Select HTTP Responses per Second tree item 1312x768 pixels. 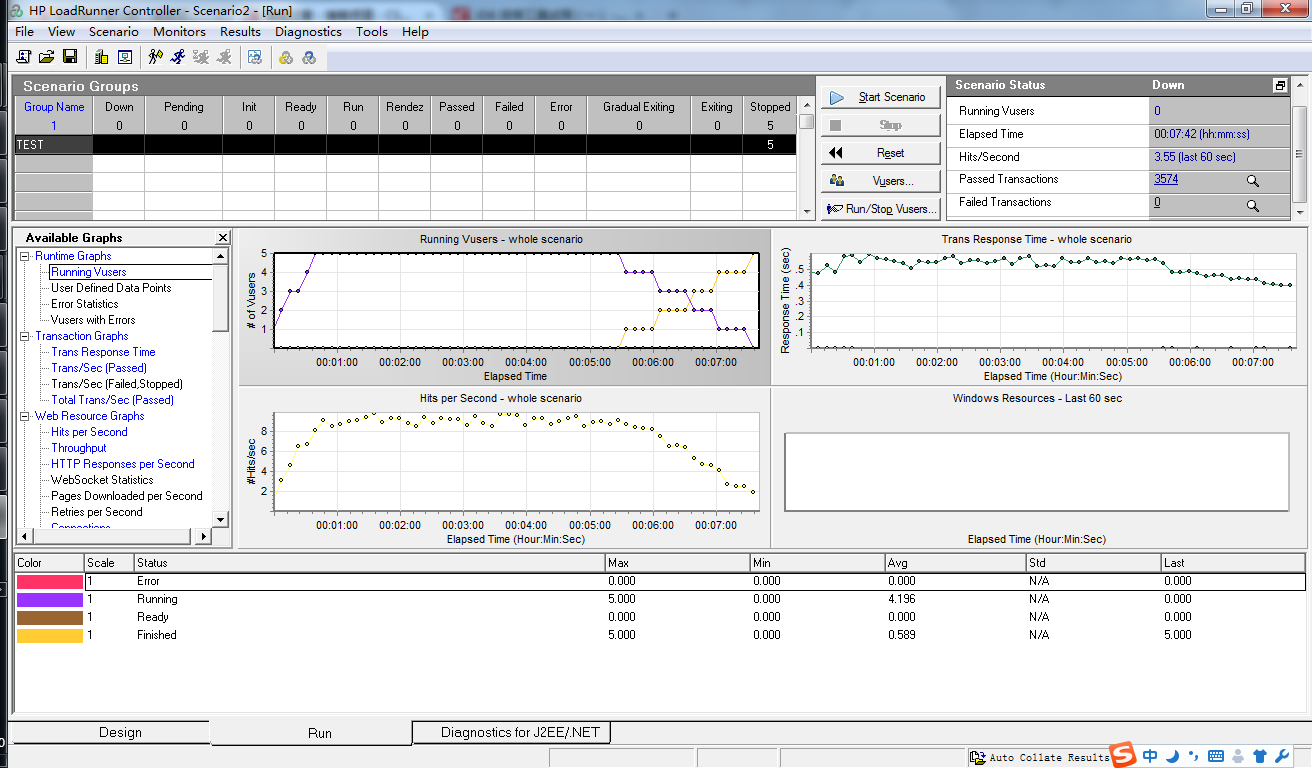123,464
